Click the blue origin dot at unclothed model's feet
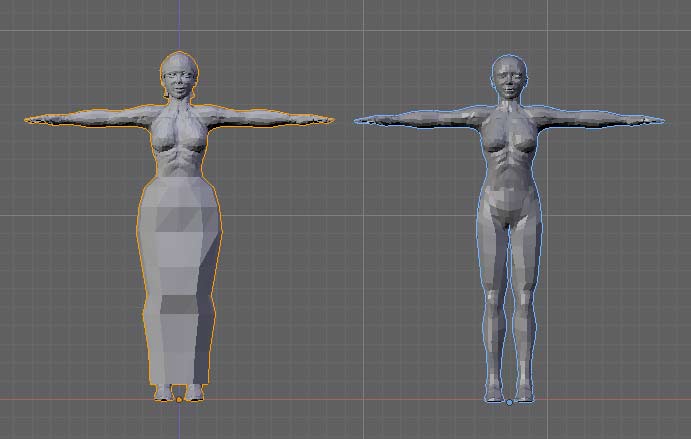Screen dimensions: 691x439 coord(509,402)
